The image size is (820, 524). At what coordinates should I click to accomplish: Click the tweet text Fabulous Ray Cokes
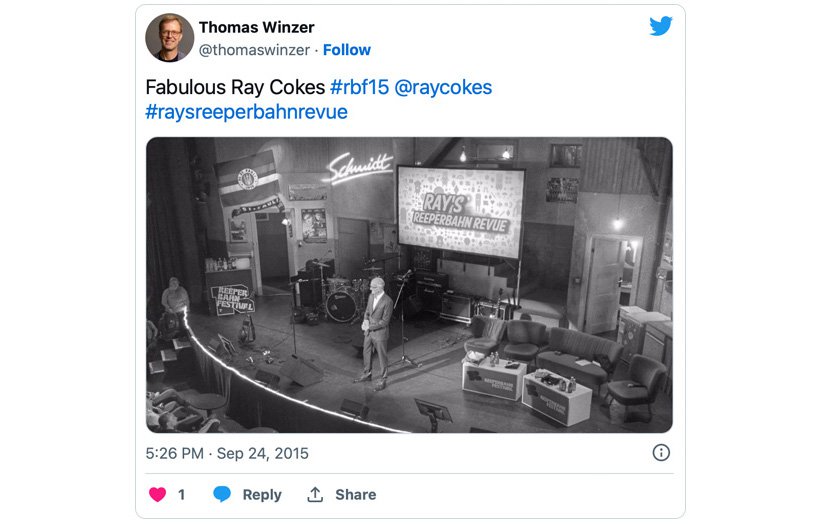click(x=235, y=87)
